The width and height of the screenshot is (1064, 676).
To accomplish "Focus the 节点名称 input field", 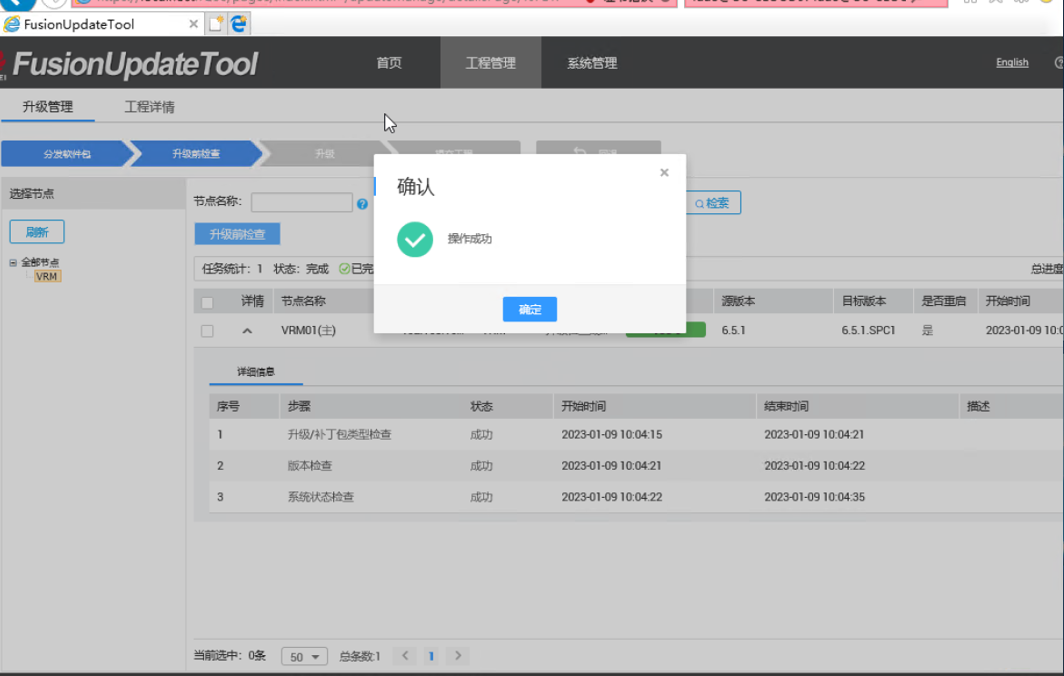I will point(301,202).
